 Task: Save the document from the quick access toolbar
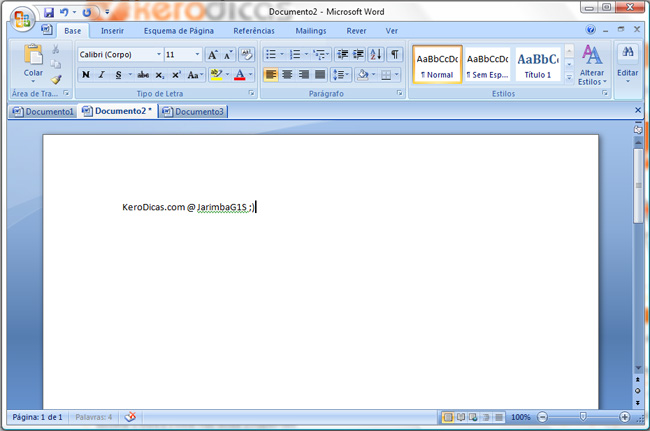coord(49,12)
